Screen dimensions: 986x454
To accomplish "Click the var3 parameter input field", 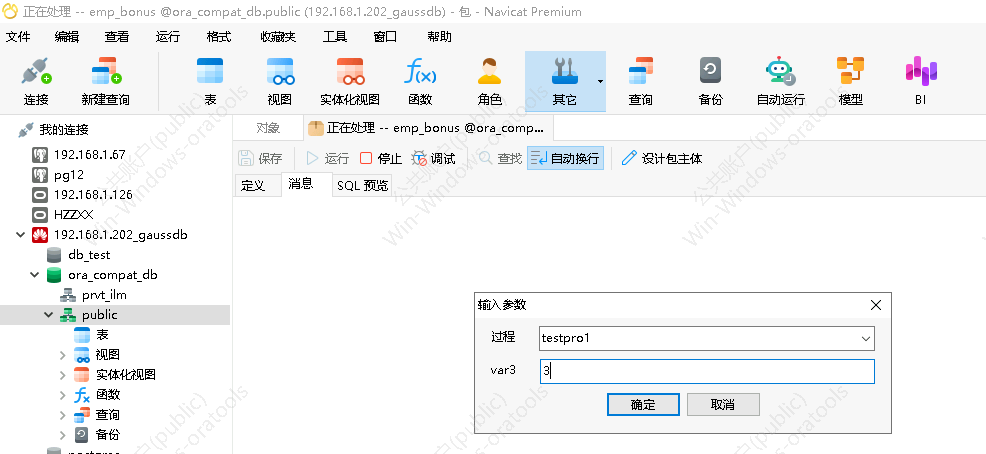I will click(x=706, y=371).
